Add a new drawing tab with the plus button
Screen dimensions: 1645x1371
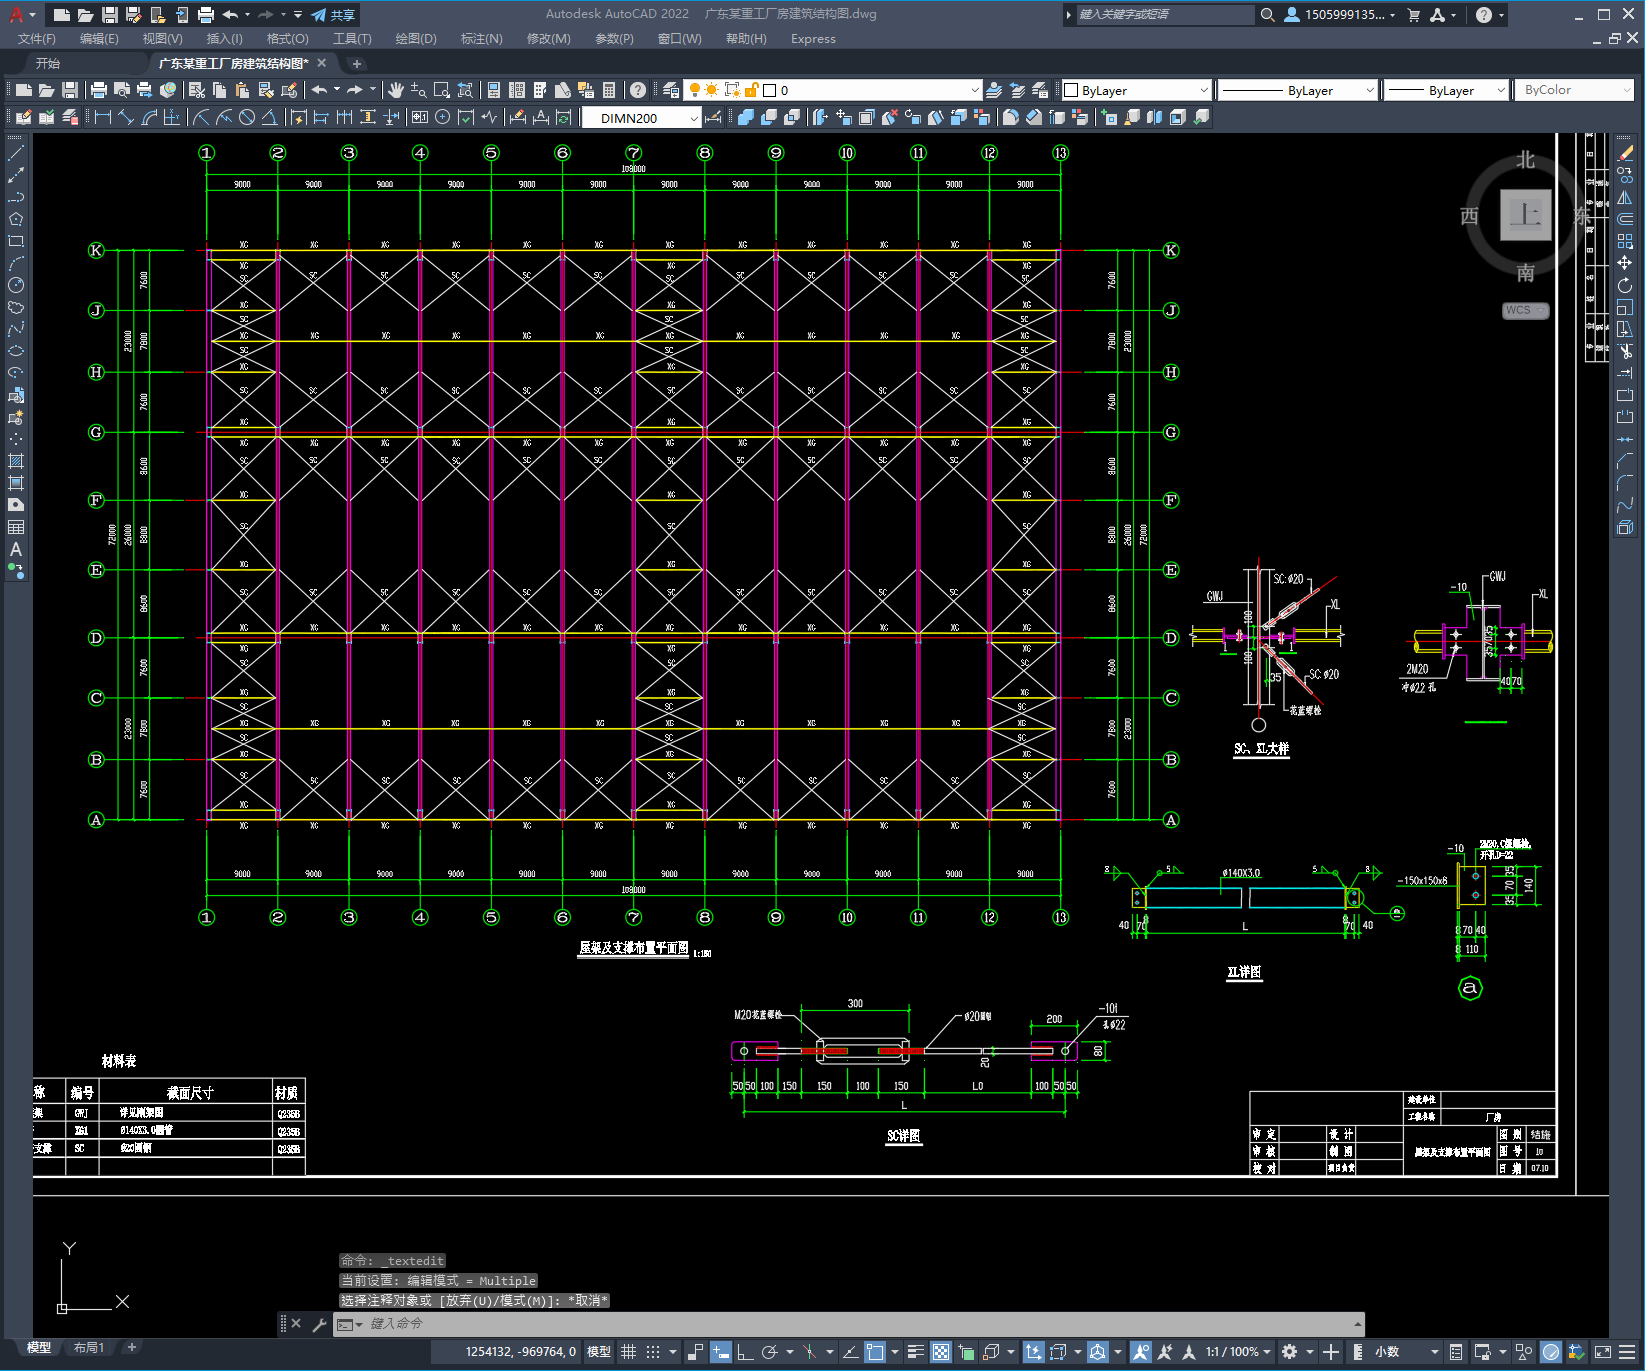(x=357, y=64)
